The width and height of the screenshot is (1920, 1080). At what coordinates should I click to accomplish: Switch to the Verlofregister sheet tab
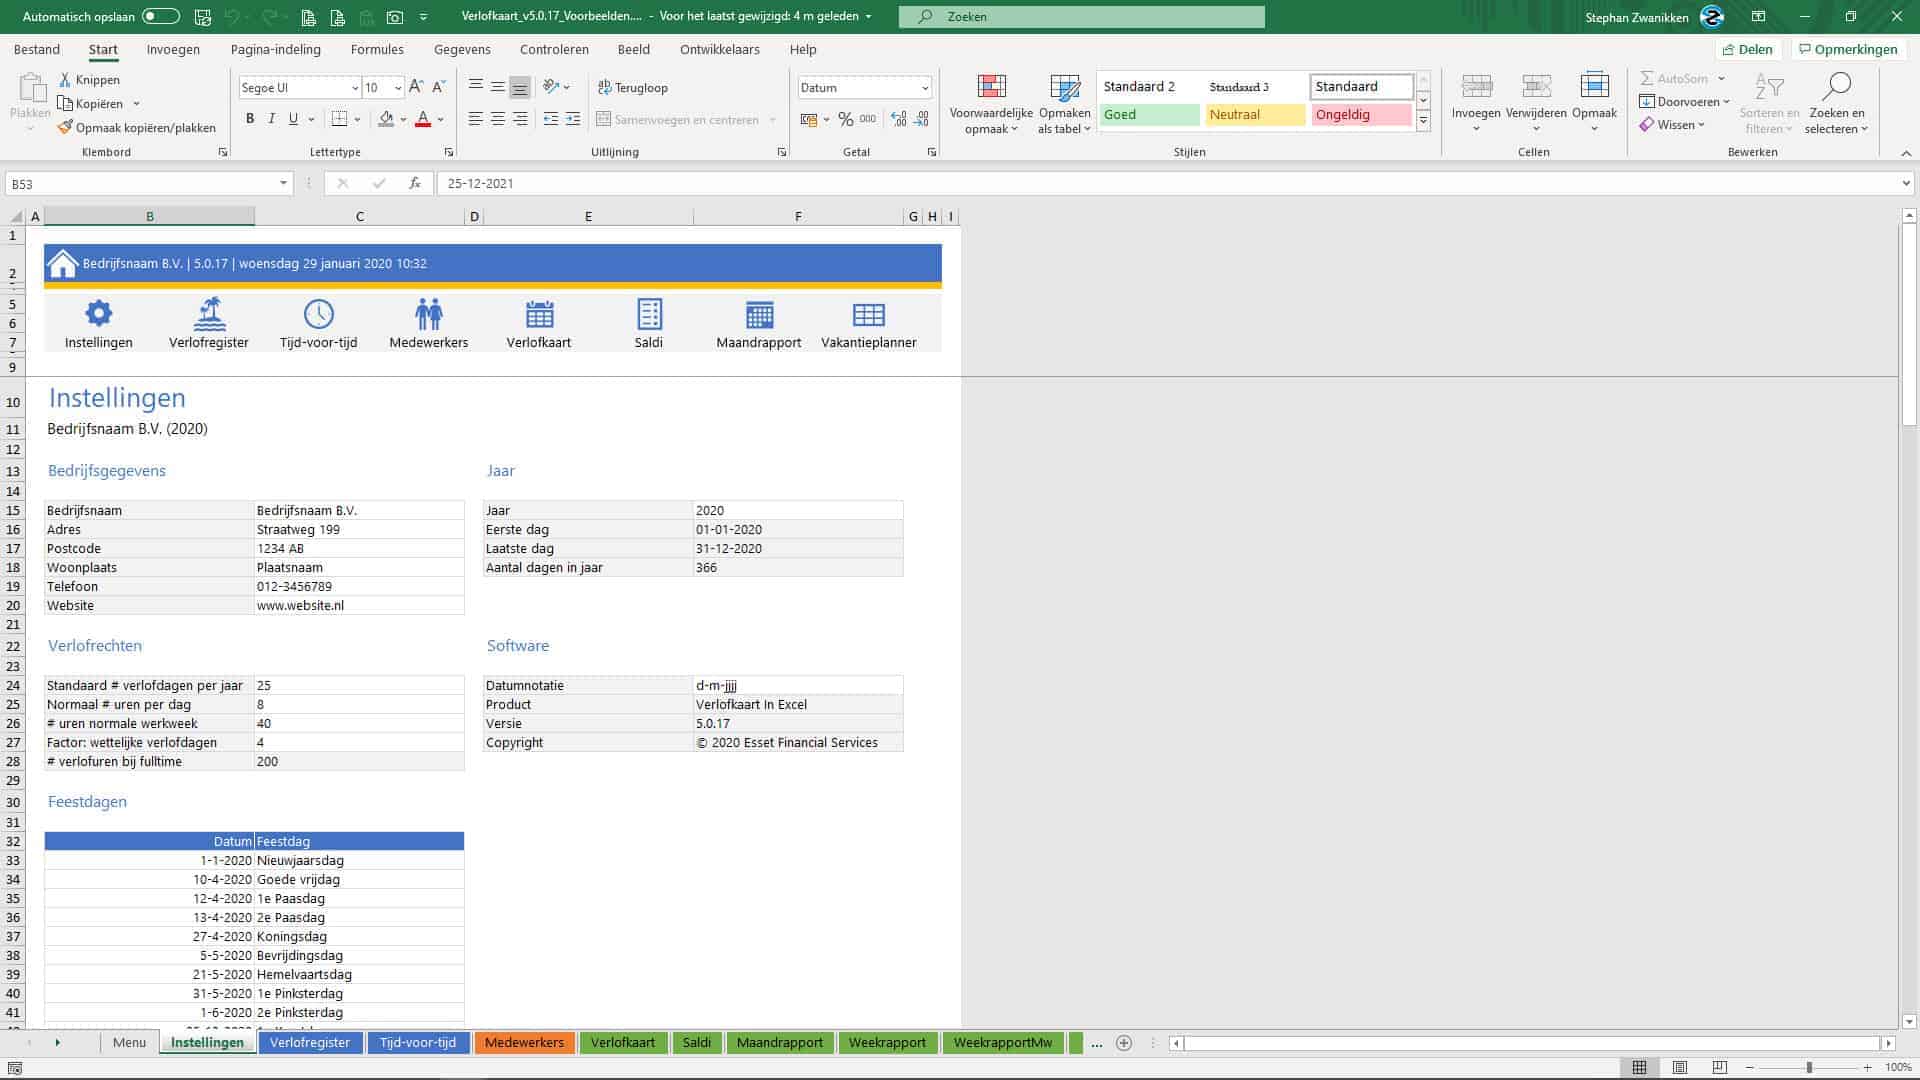tap(310, 1042)
